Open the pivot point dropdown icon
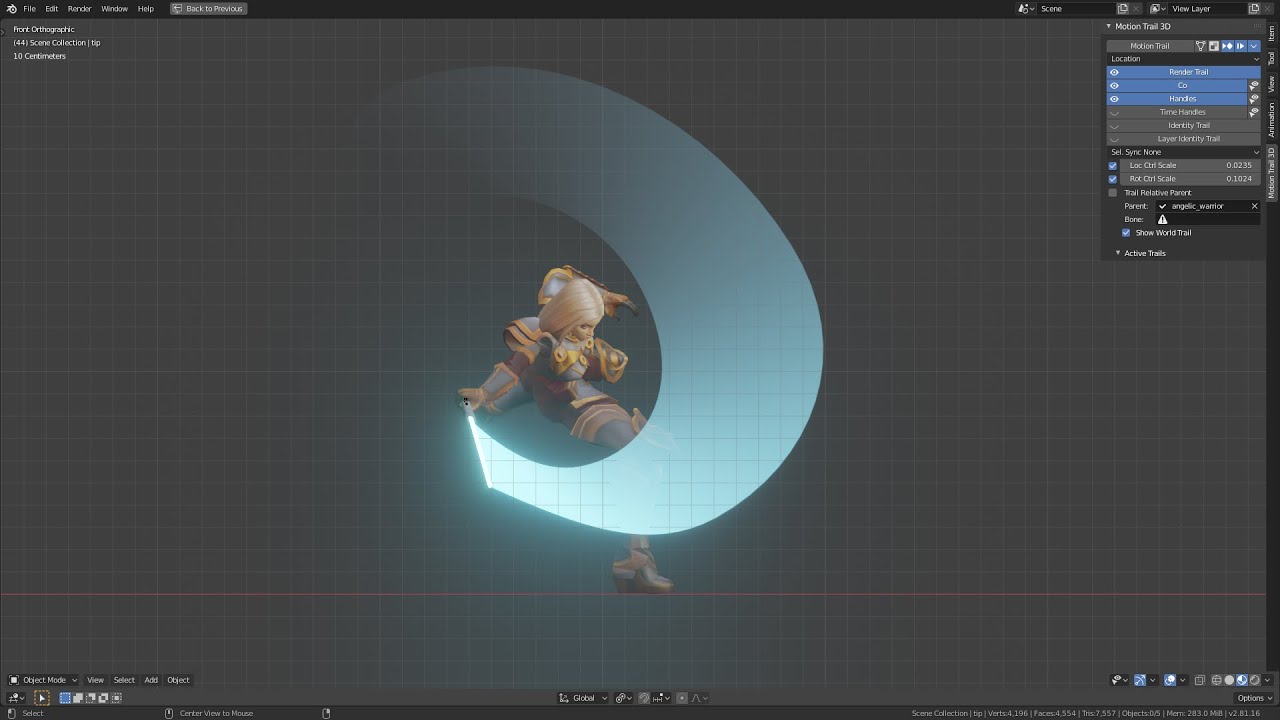Viewport: 1280px width, 720px height. pos(623,698)
